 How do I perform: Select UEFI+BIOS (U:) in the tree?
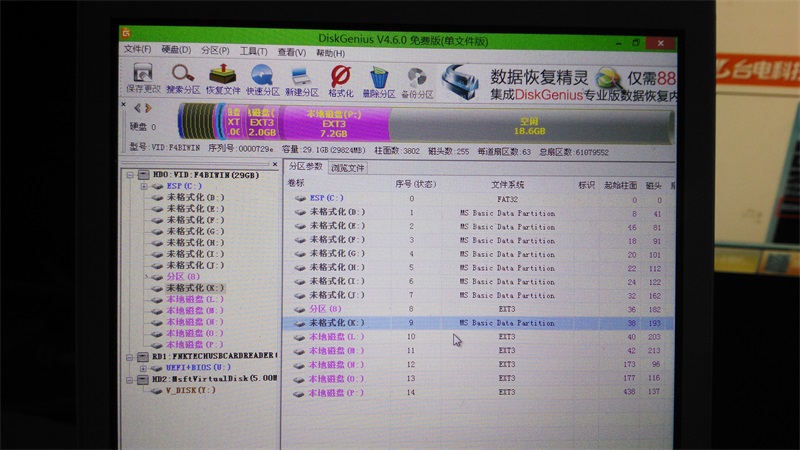click(x=198, y=367)
